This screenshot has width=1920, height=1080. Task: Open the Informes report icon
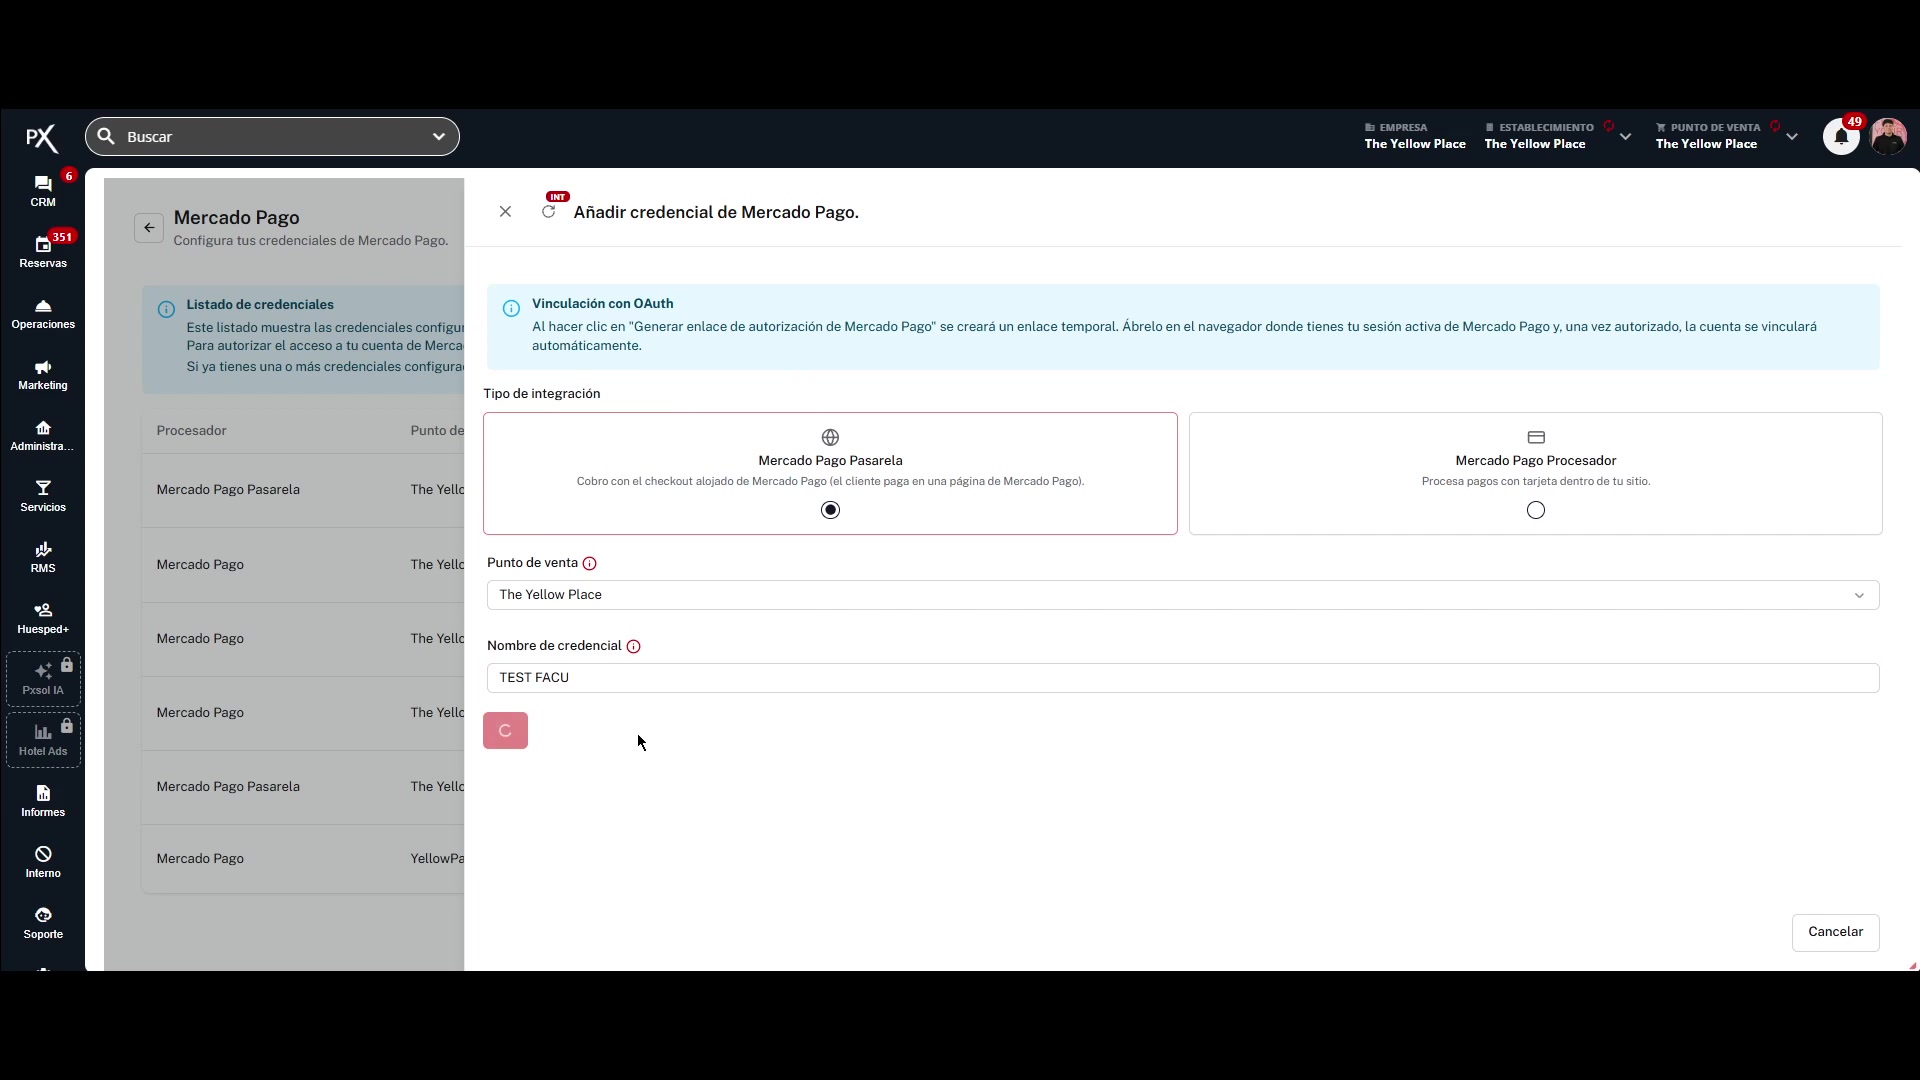[x=43, y=793]
